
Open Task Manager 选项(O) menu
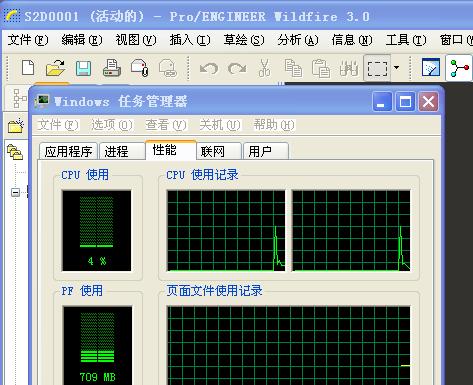pos(112,125)
